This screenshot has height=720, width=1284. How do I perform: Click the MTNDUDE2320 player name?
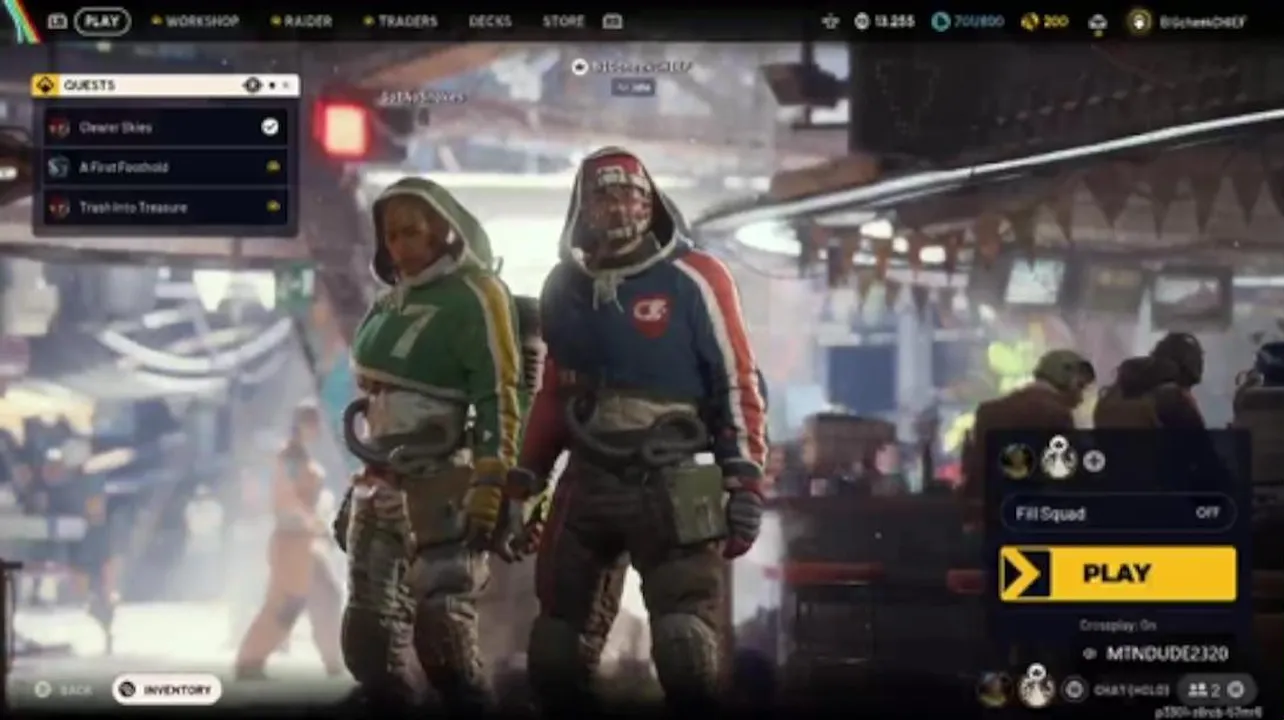(x=1167, y=654)
